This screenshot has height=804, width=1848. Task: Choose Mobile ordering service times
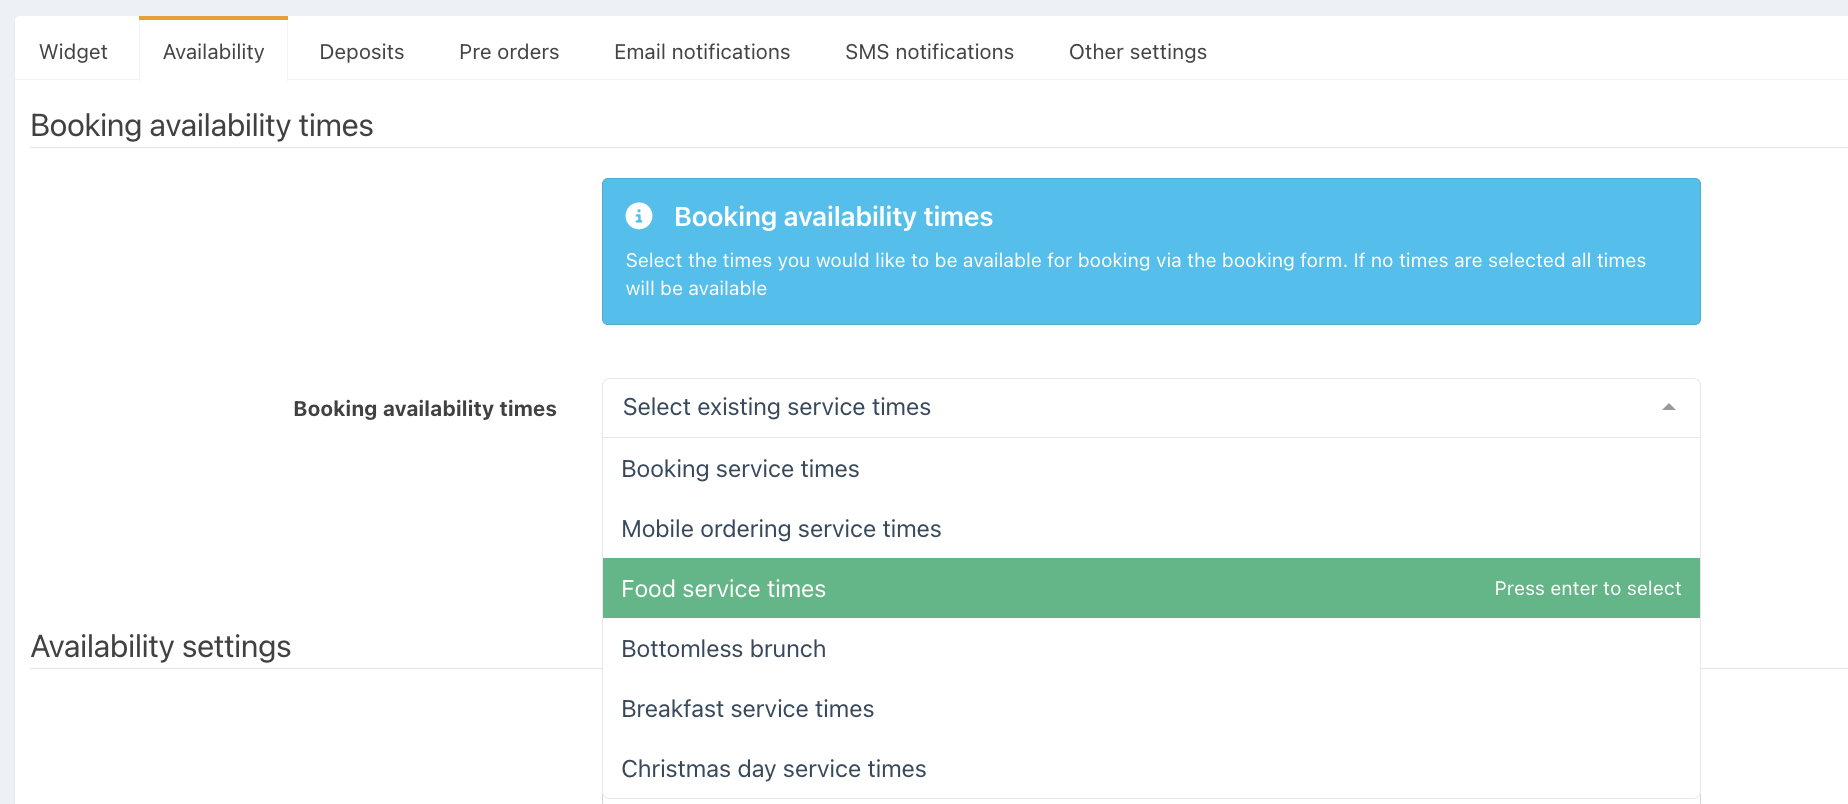(x=781, y=529)
